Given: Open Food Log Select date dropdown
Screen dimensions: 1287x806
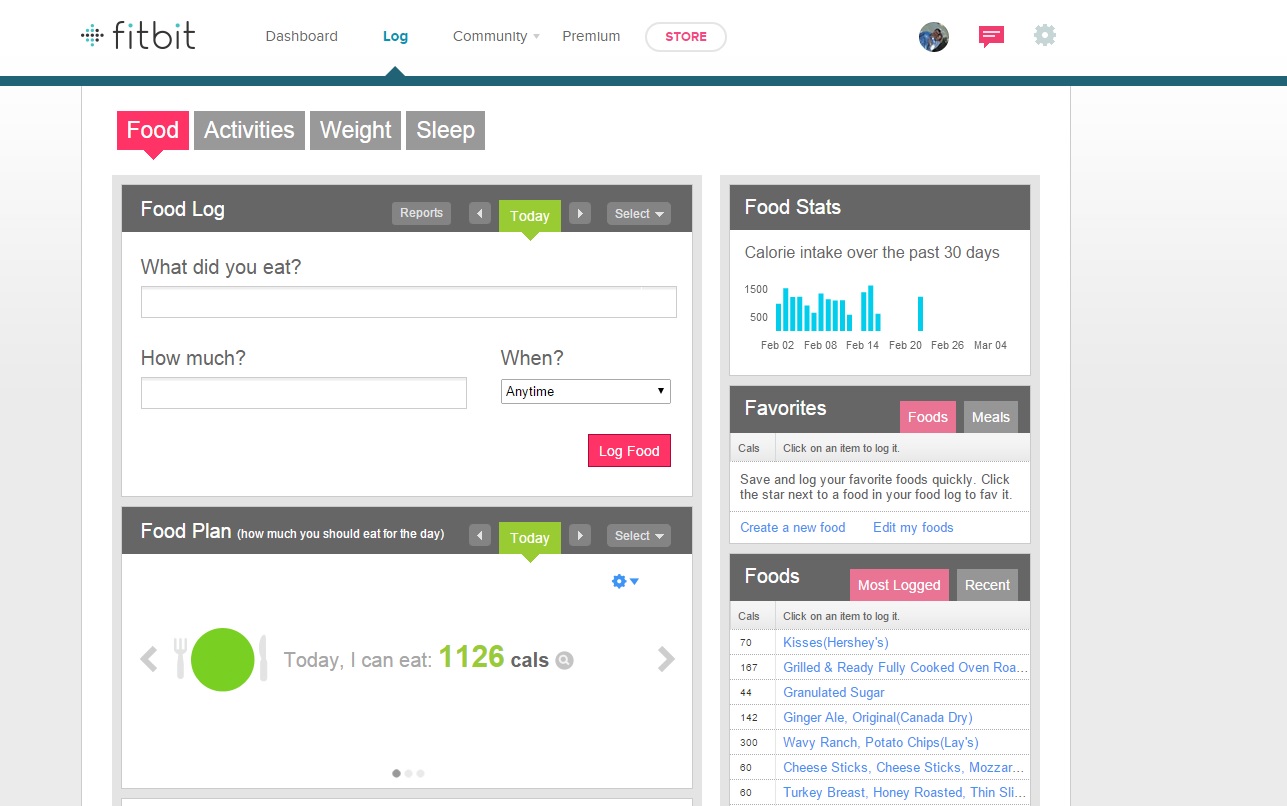Looking at the screenshot, I should (x=638, y=213).
